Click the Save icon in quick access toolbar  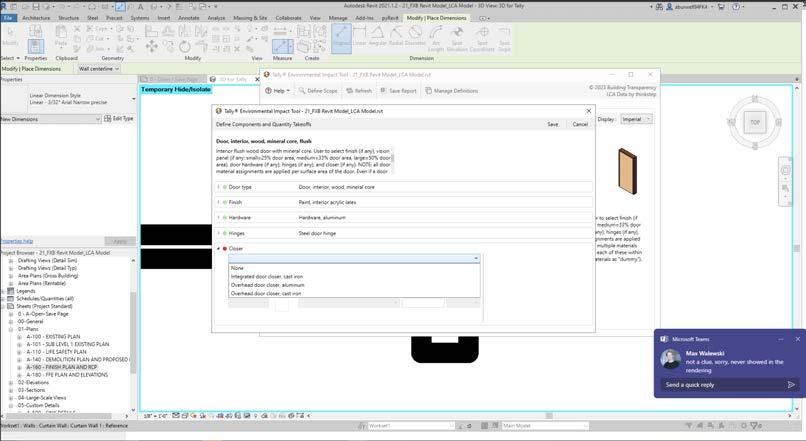pyautogui.click(x=36, y=7)
